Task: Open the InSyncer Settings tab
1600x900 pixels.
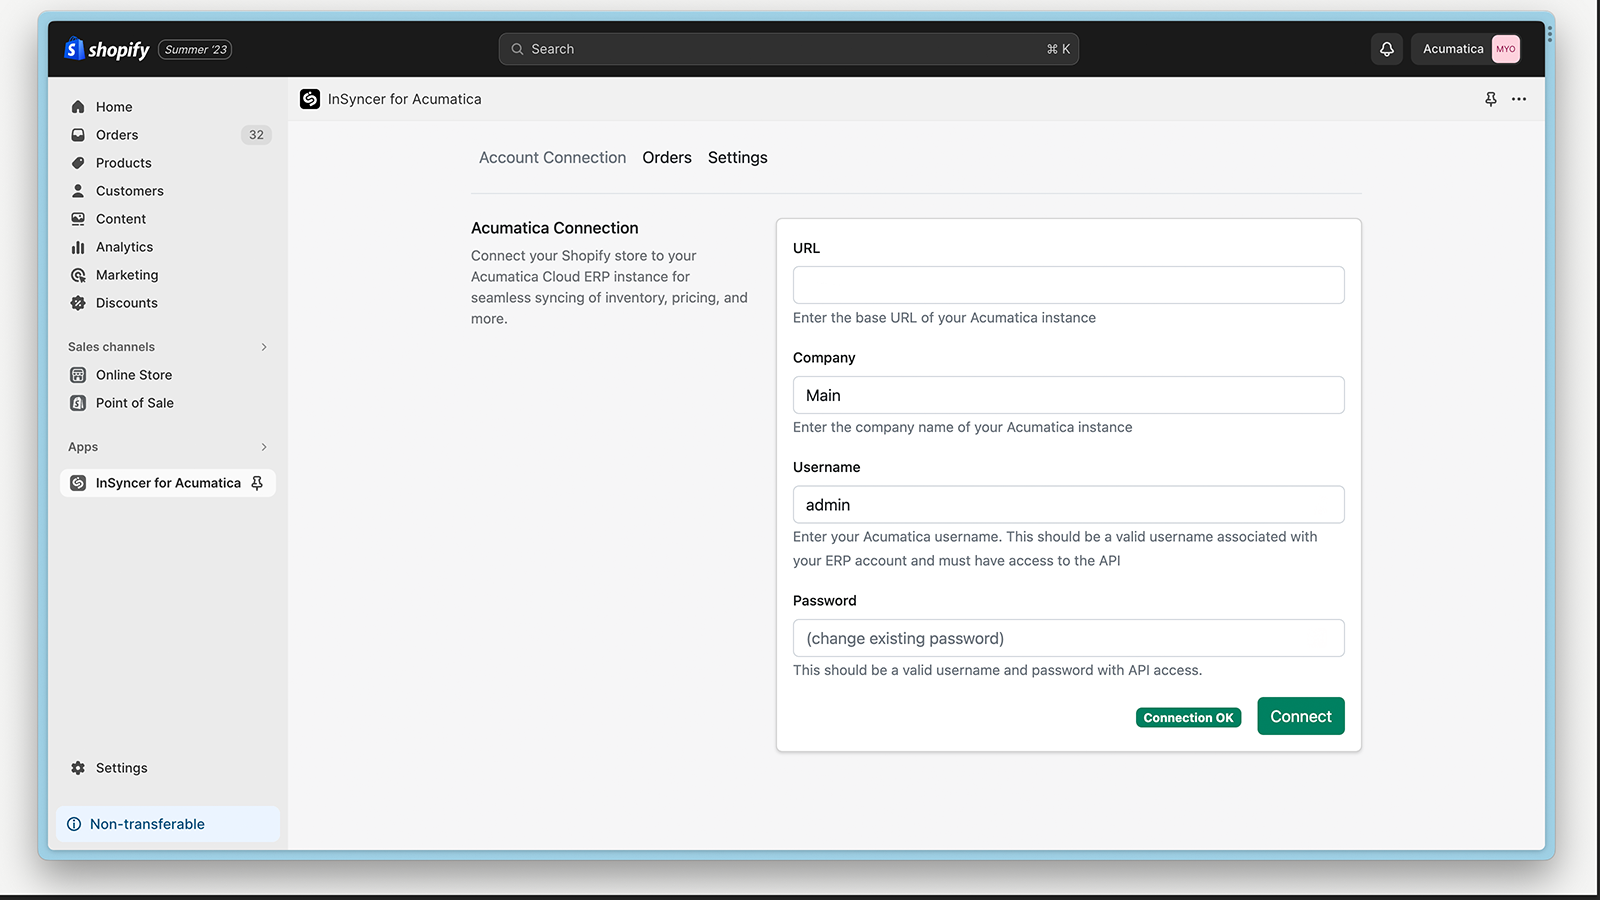Action: [x=738, y=158]
